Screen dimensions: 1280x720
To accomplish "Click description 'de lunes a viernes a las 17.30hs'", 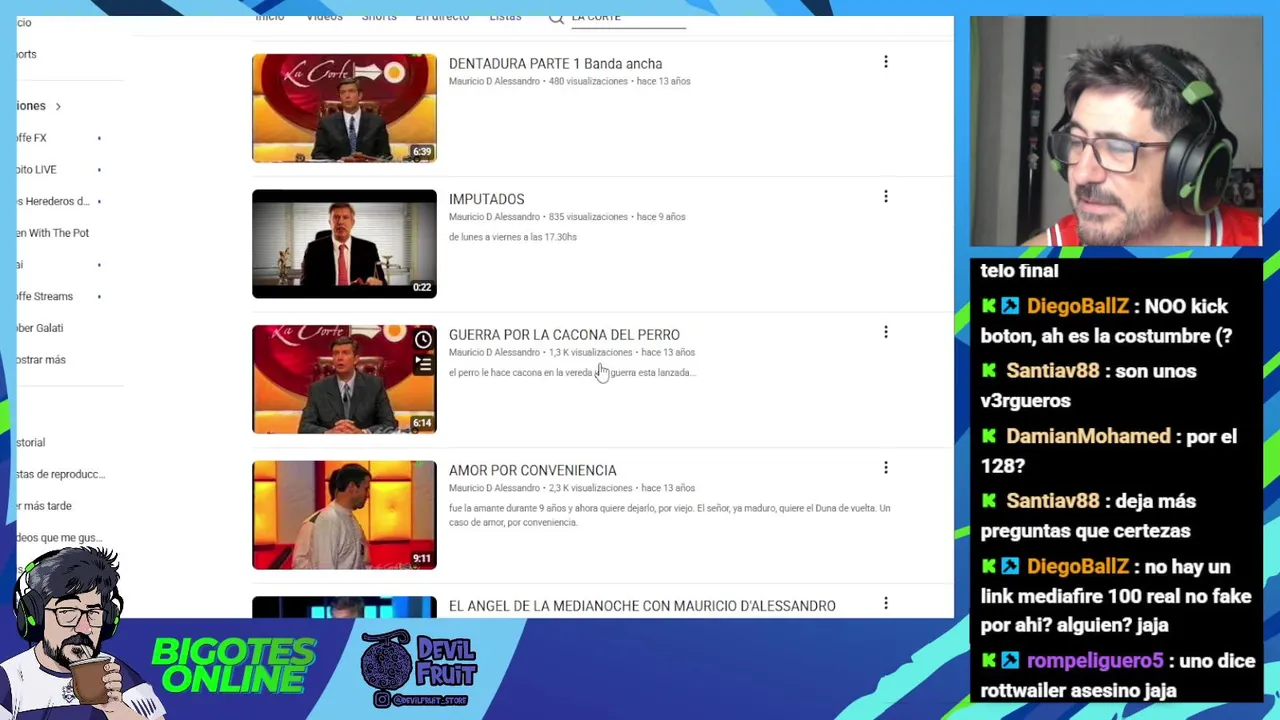I will click(512, 237).
